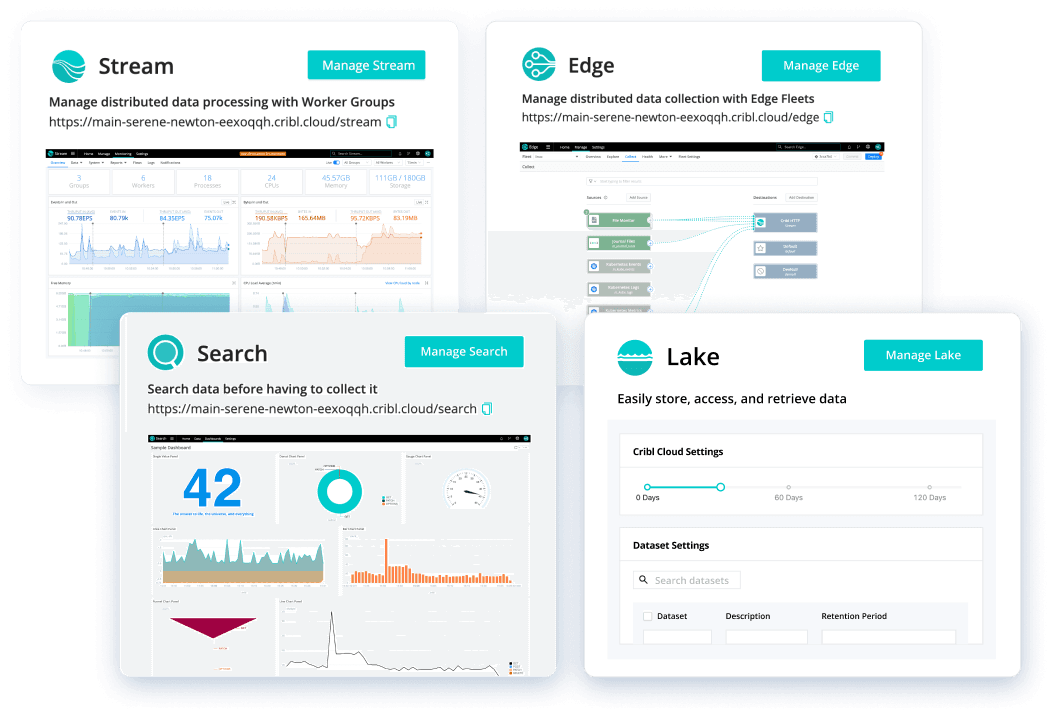Click the Search Stream box in the Stream preview
This screenshot has width=1052, height=715.
tap(361, 154)
